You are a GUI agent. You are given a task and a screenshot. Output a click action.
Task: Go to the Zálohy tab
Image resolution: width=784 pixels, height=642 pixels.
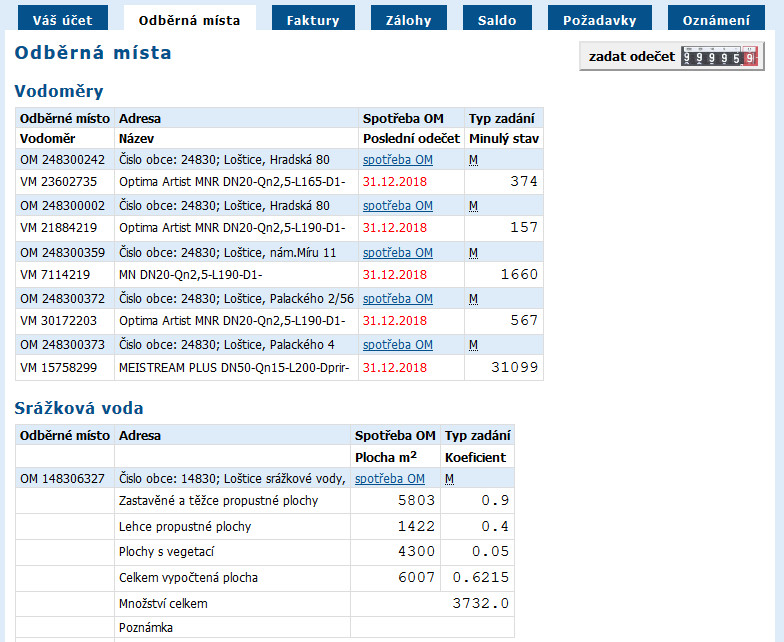(x=408, y=19)
